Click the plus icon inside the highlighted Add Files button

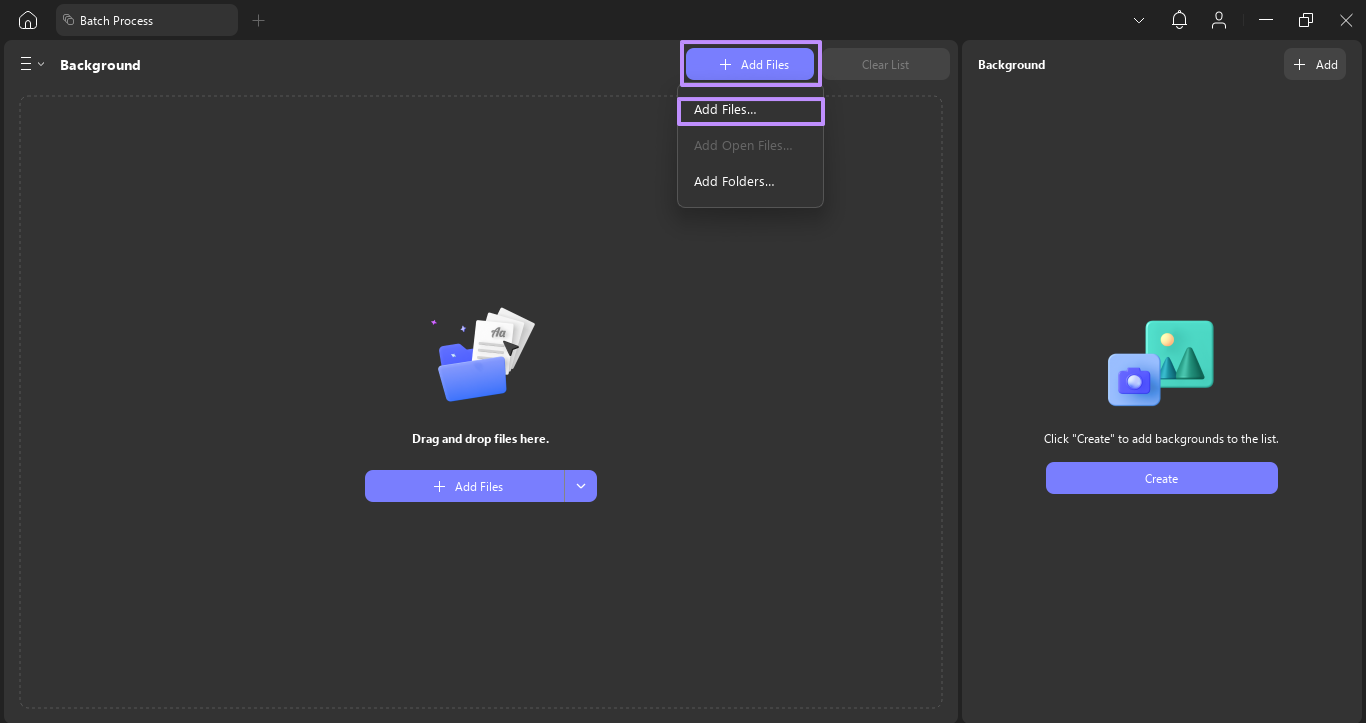point(723,64)
